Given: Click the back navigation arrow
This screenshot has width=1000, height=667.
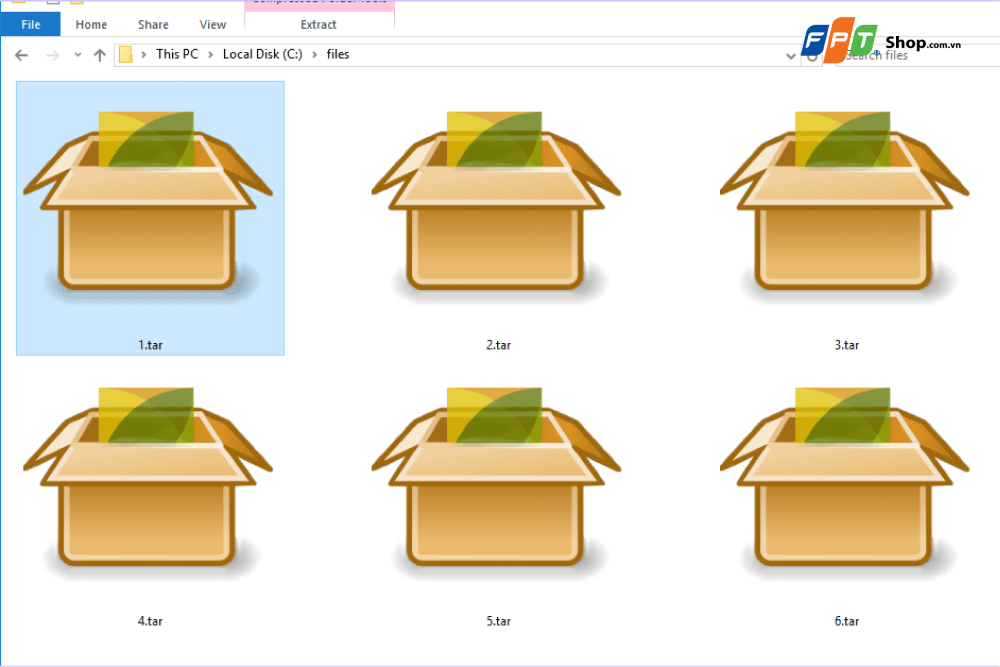Looking at the screenshot, I should pos(21,55).
